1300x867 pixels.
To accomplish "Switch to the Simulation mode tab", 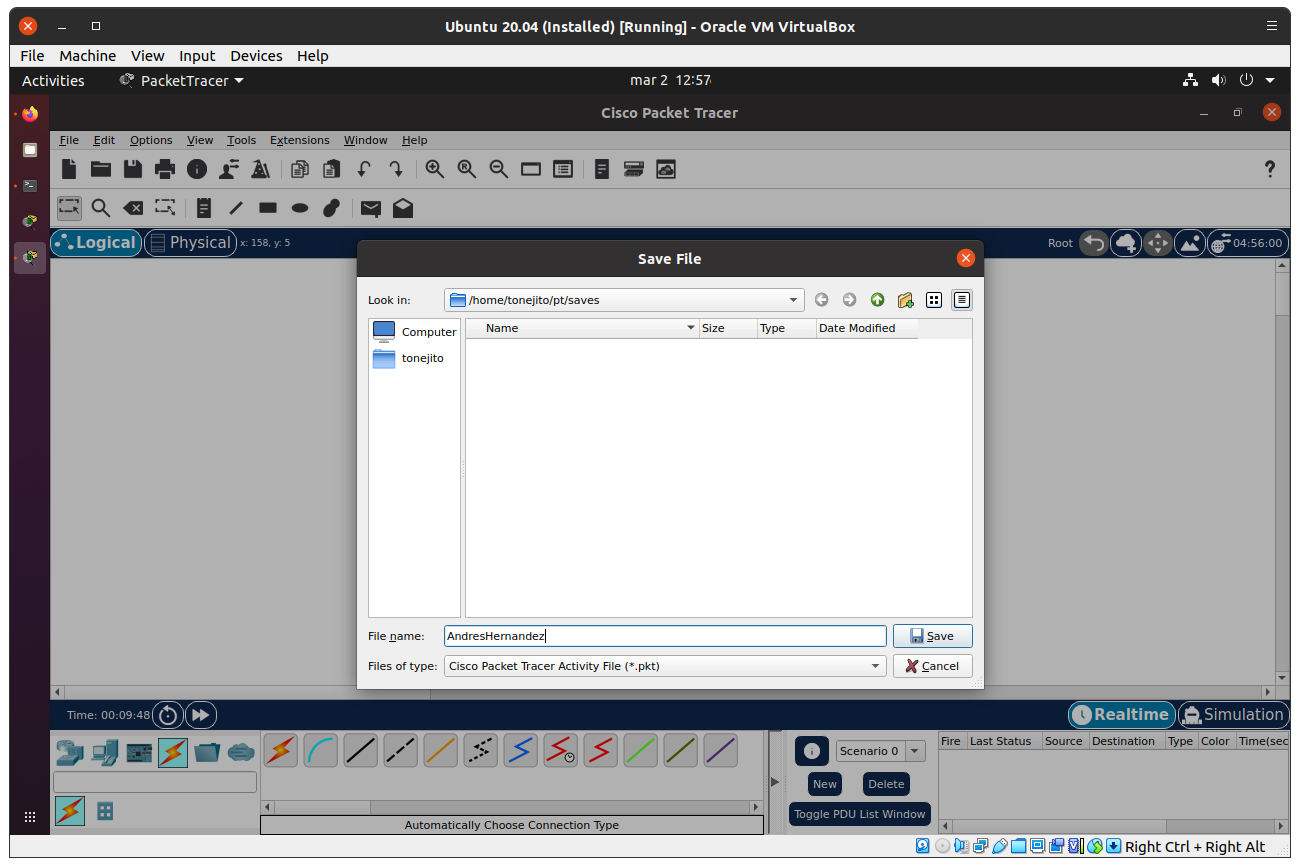I will [x=1231, y=715].
